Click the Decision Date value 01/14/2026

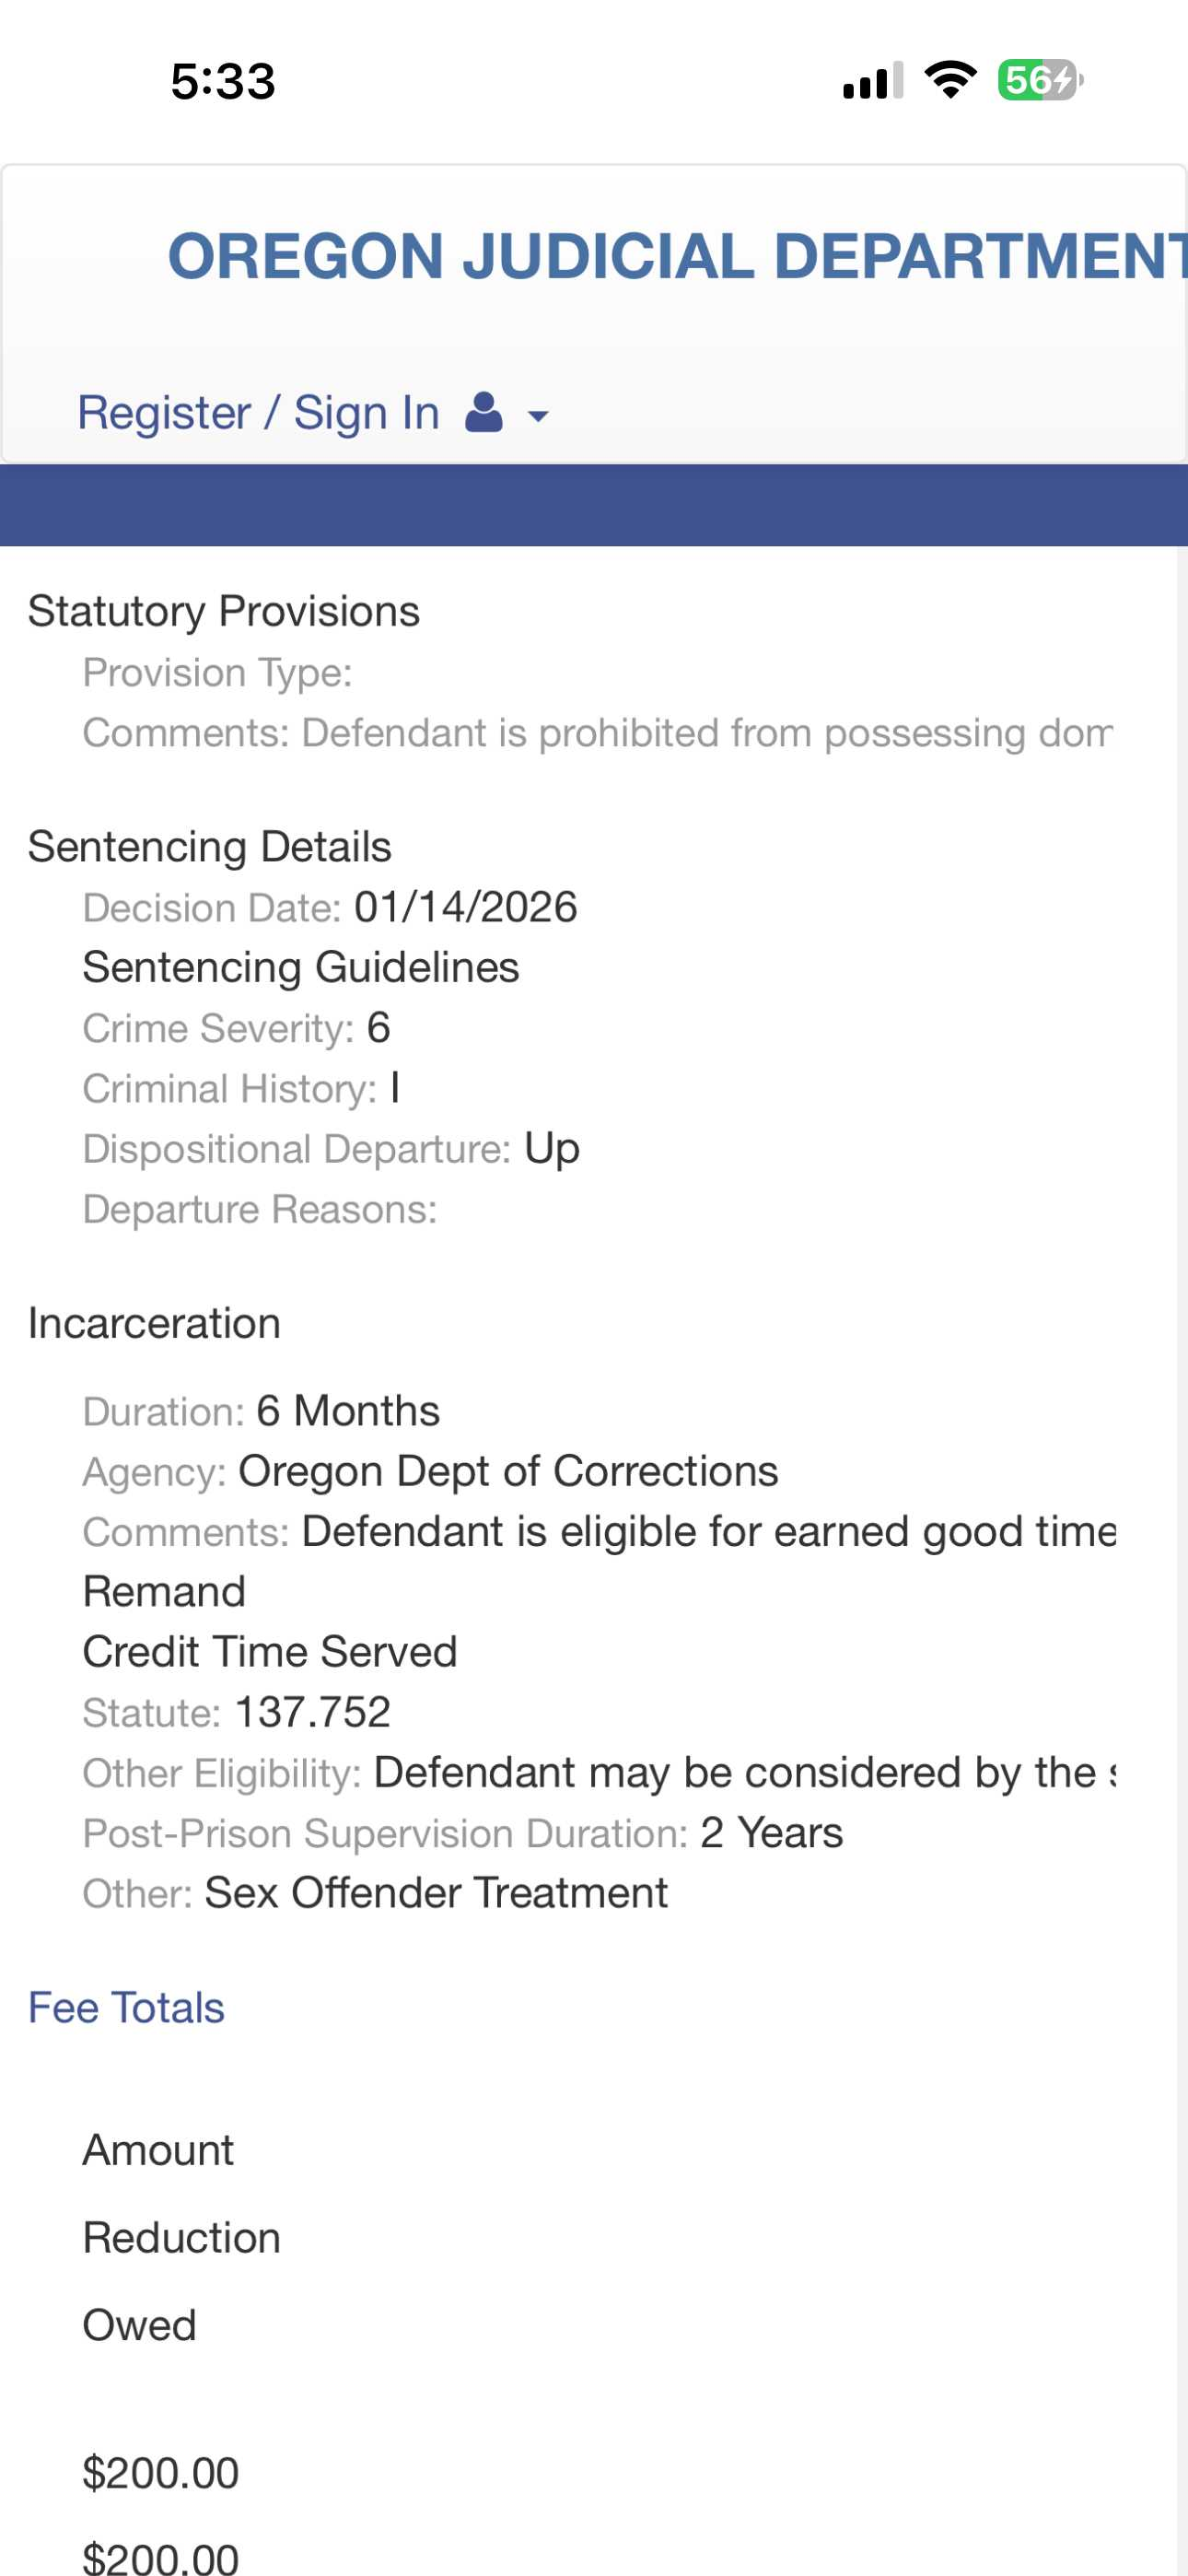[466, 907]
